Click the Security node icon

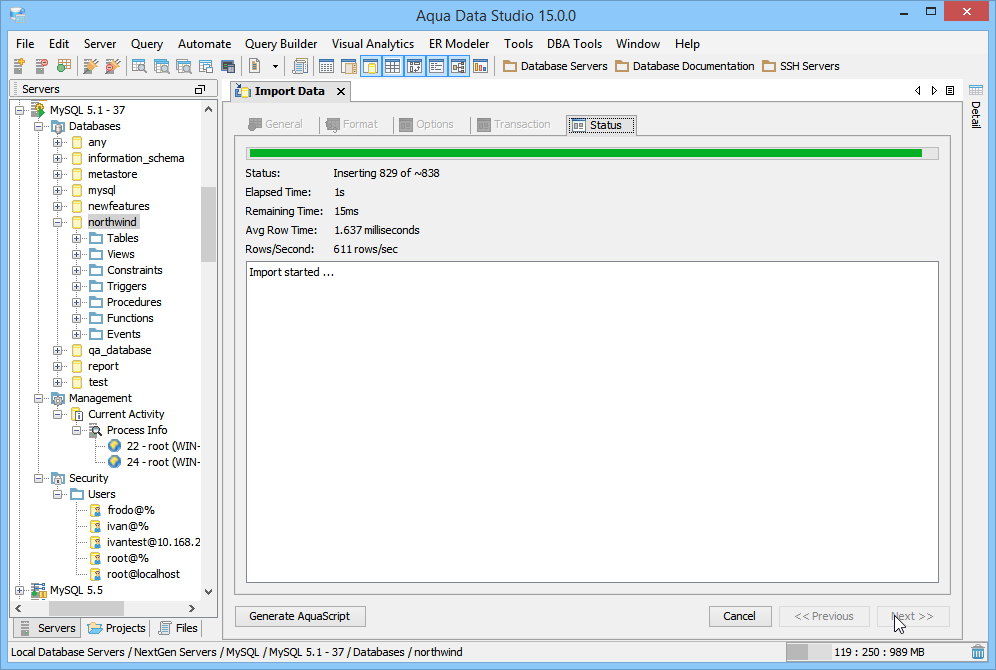58,478
